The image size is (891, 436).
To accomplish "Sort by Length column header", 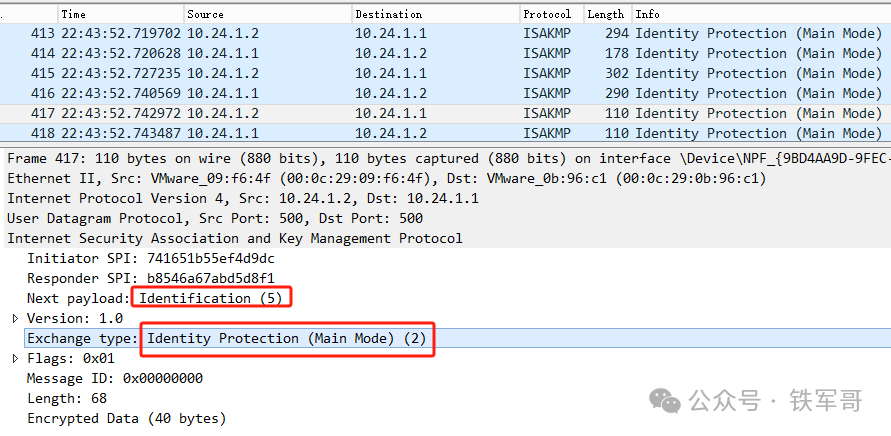I will tap(608, 14).
